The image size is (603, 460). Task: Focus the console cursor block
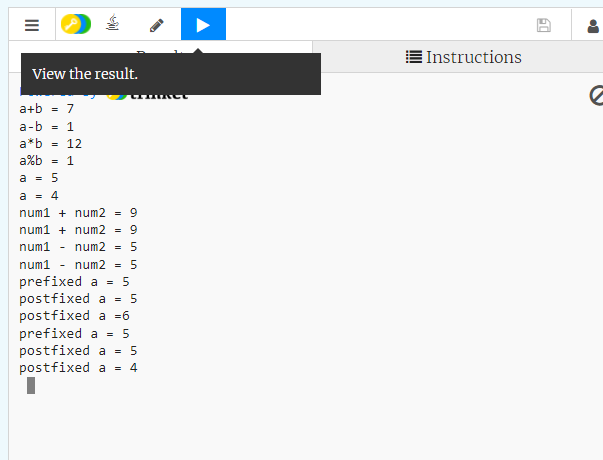pyautogui.click(x=31, y=385)
